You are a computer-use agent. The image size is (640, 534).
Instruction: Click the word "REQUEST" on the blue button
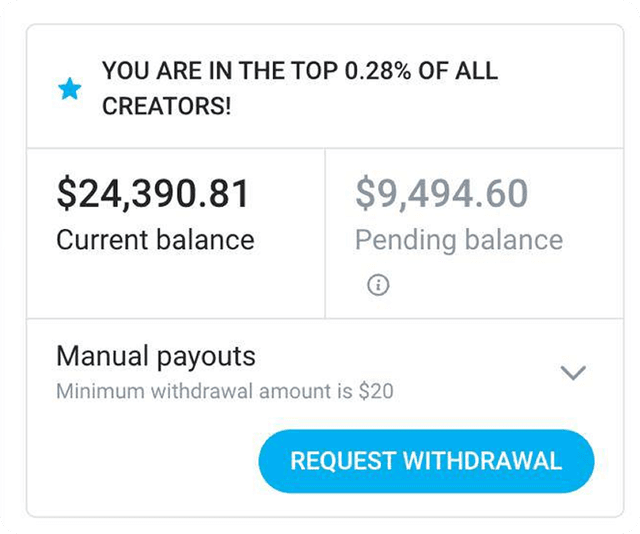click(x=342, y=461)
